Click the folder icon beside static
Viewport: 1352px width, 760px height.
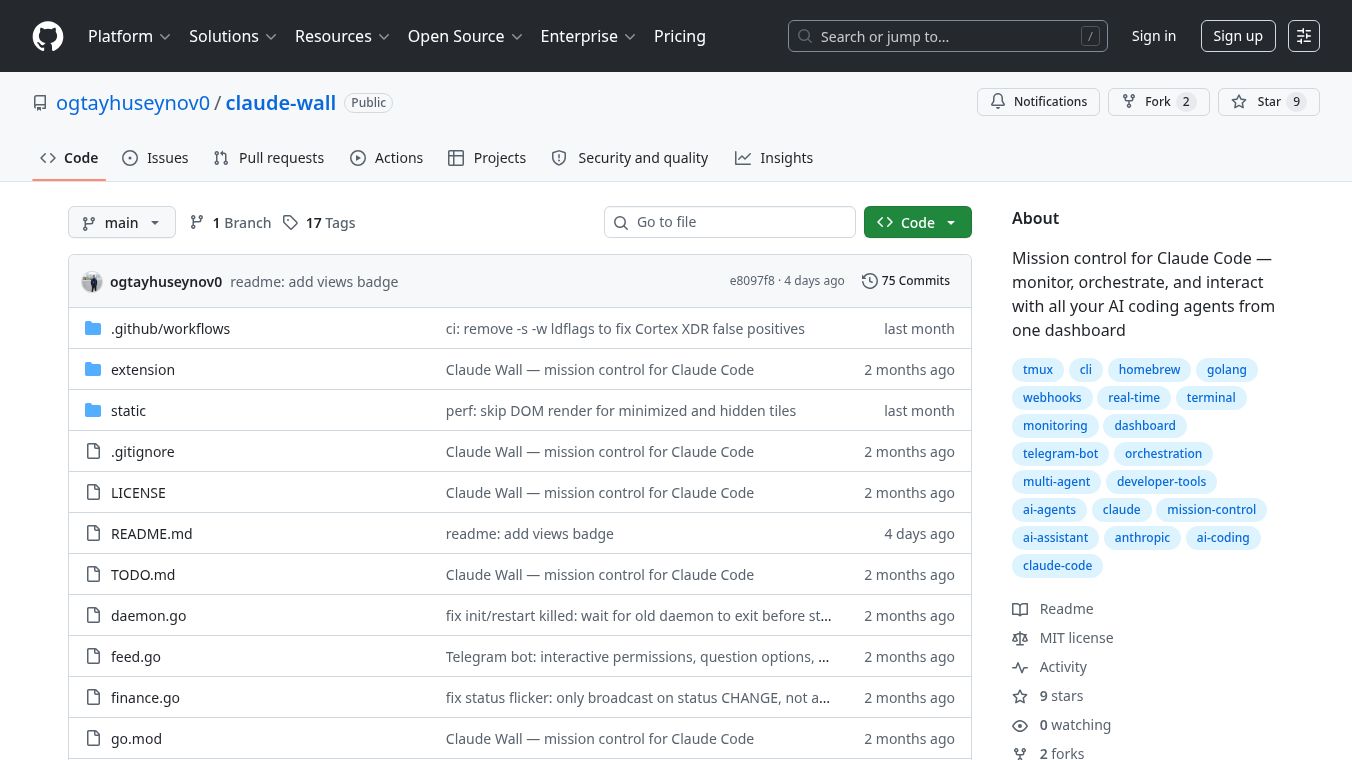93,410
